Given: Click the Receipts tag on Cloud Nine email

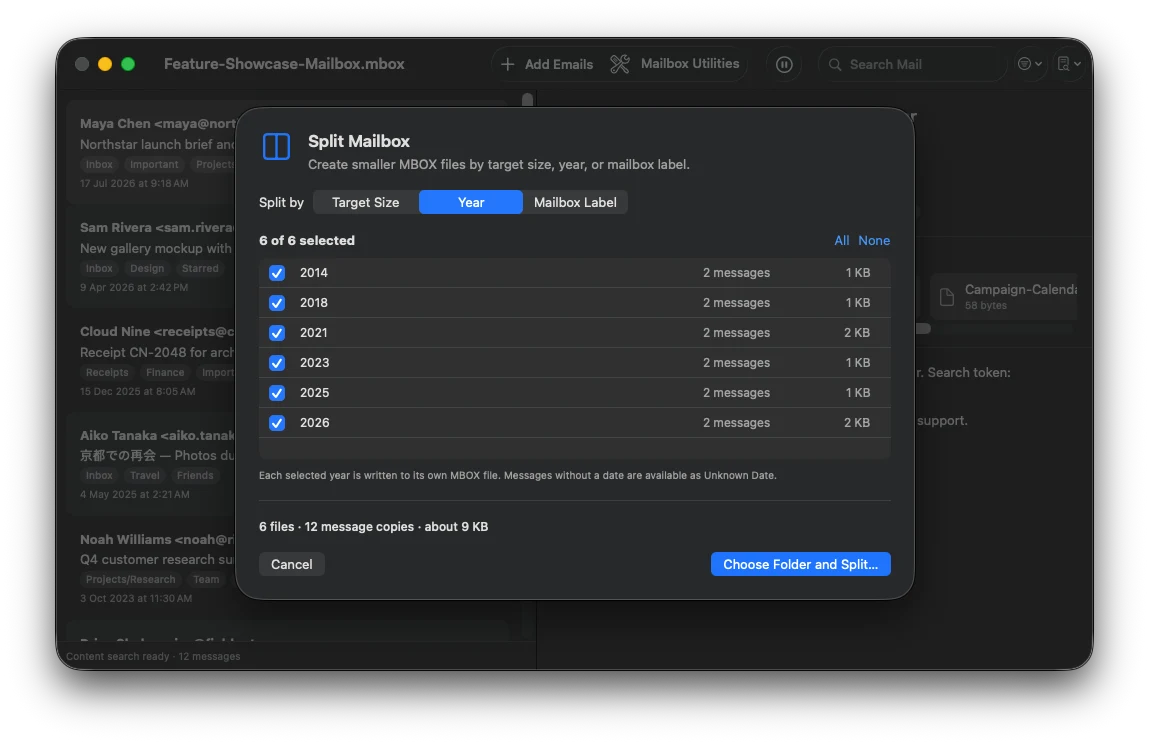Looking at the screenshot, I should [107, 373].
